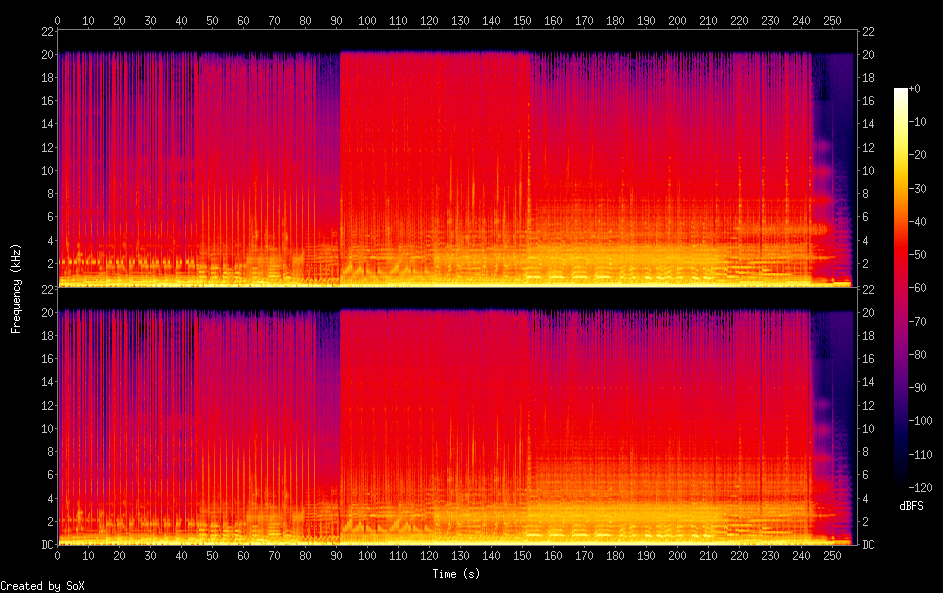Click the '-20' value on dBFS scale
This screenshot has width=943, height=593.
point(917,155)
